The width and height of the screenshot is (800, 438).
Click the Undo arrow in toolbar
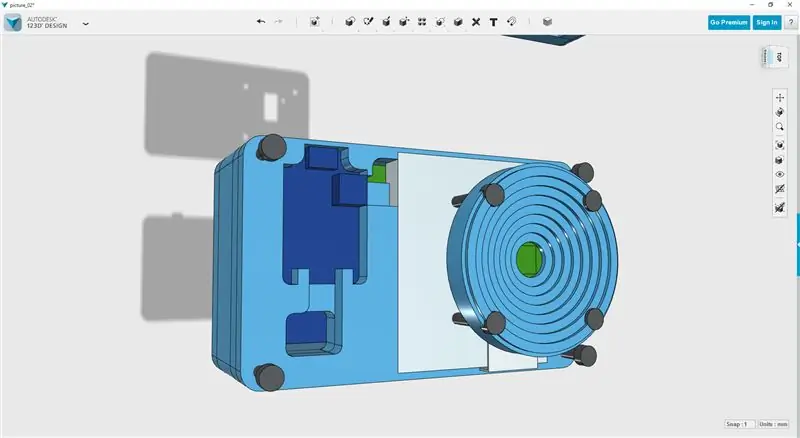pyautogui.click(x=261, y=21)
